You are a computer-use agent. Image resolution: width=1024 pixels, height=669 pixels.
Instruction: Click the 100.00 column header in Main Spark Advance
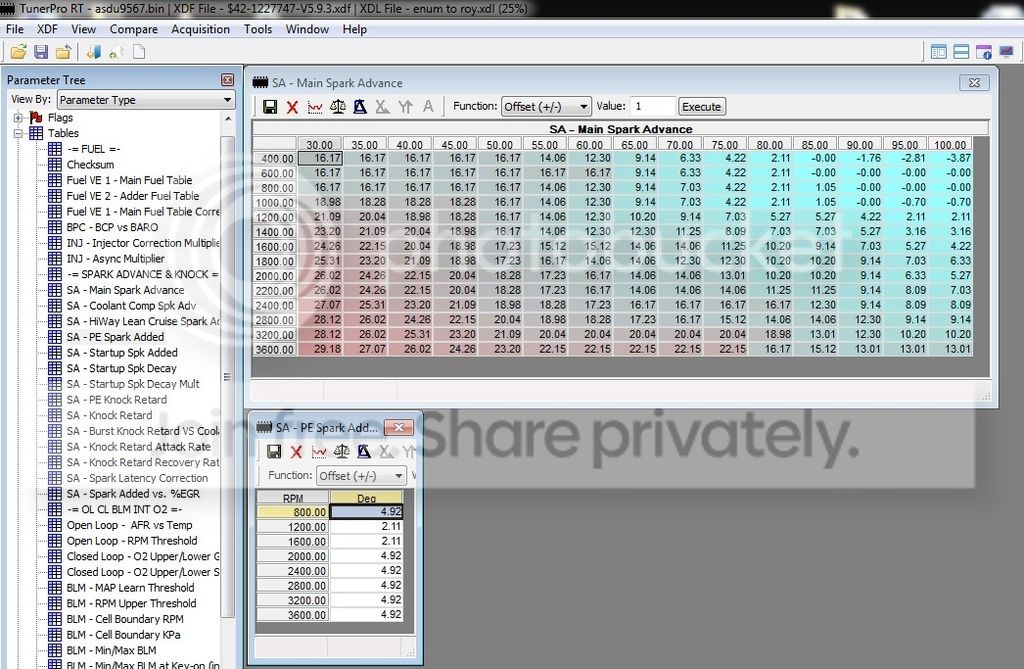(950, 144)
